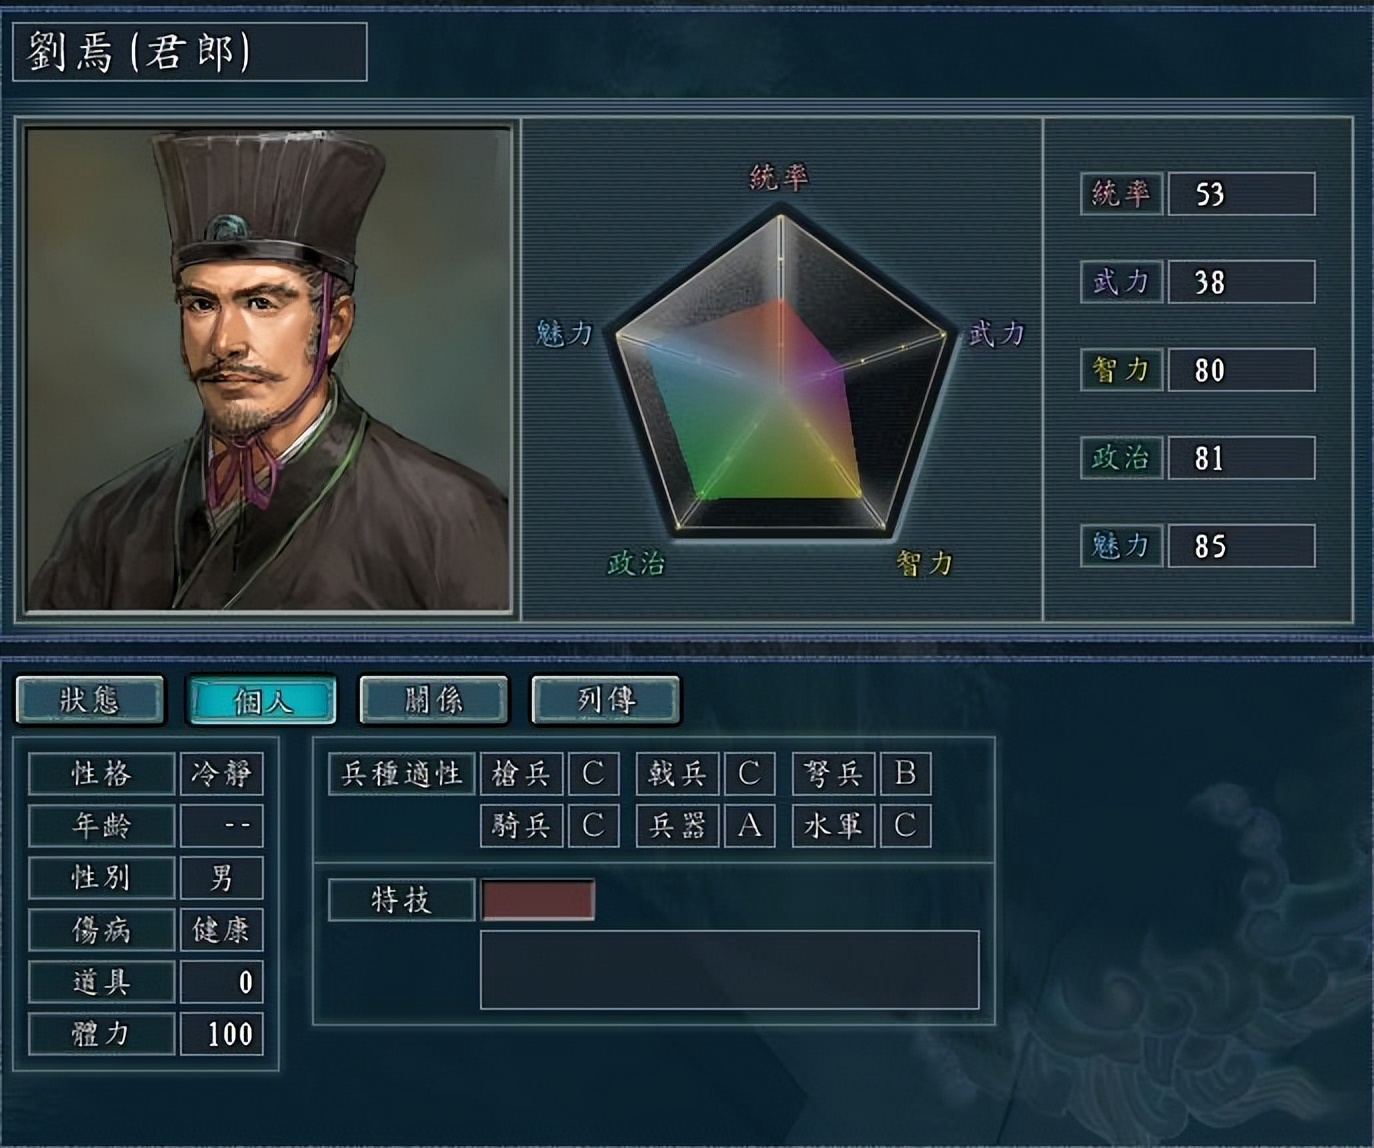Screen dimensions: 1374x1148
Task: Click the 戟兵 troop type label
Action: (677, 774)
